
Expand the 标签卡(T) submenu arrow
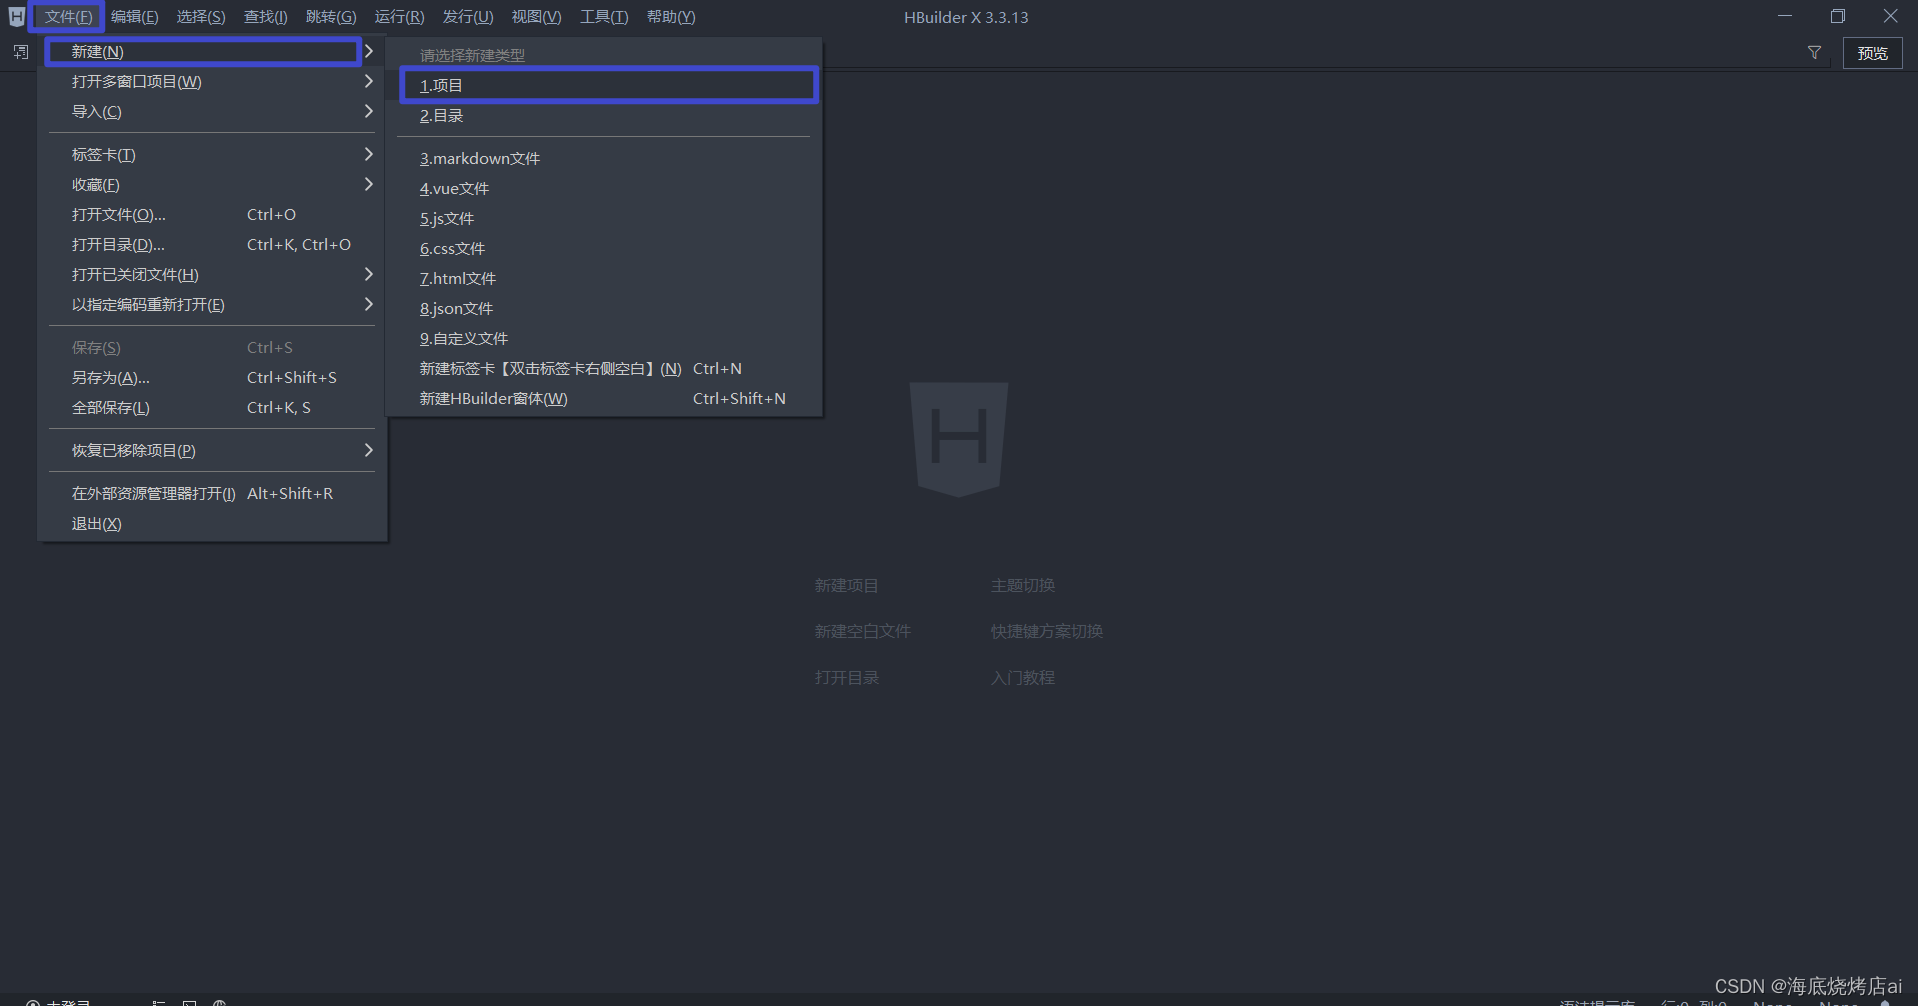click(x=368, y=154)
